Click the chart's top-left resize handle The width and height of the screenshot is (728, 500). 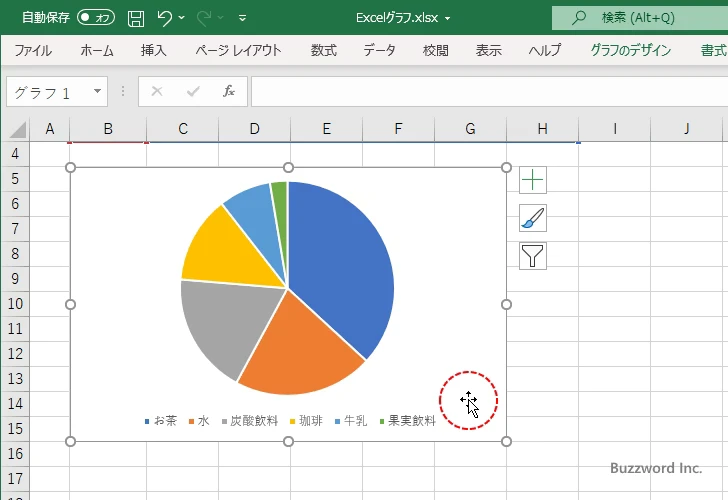pos(71,168)
